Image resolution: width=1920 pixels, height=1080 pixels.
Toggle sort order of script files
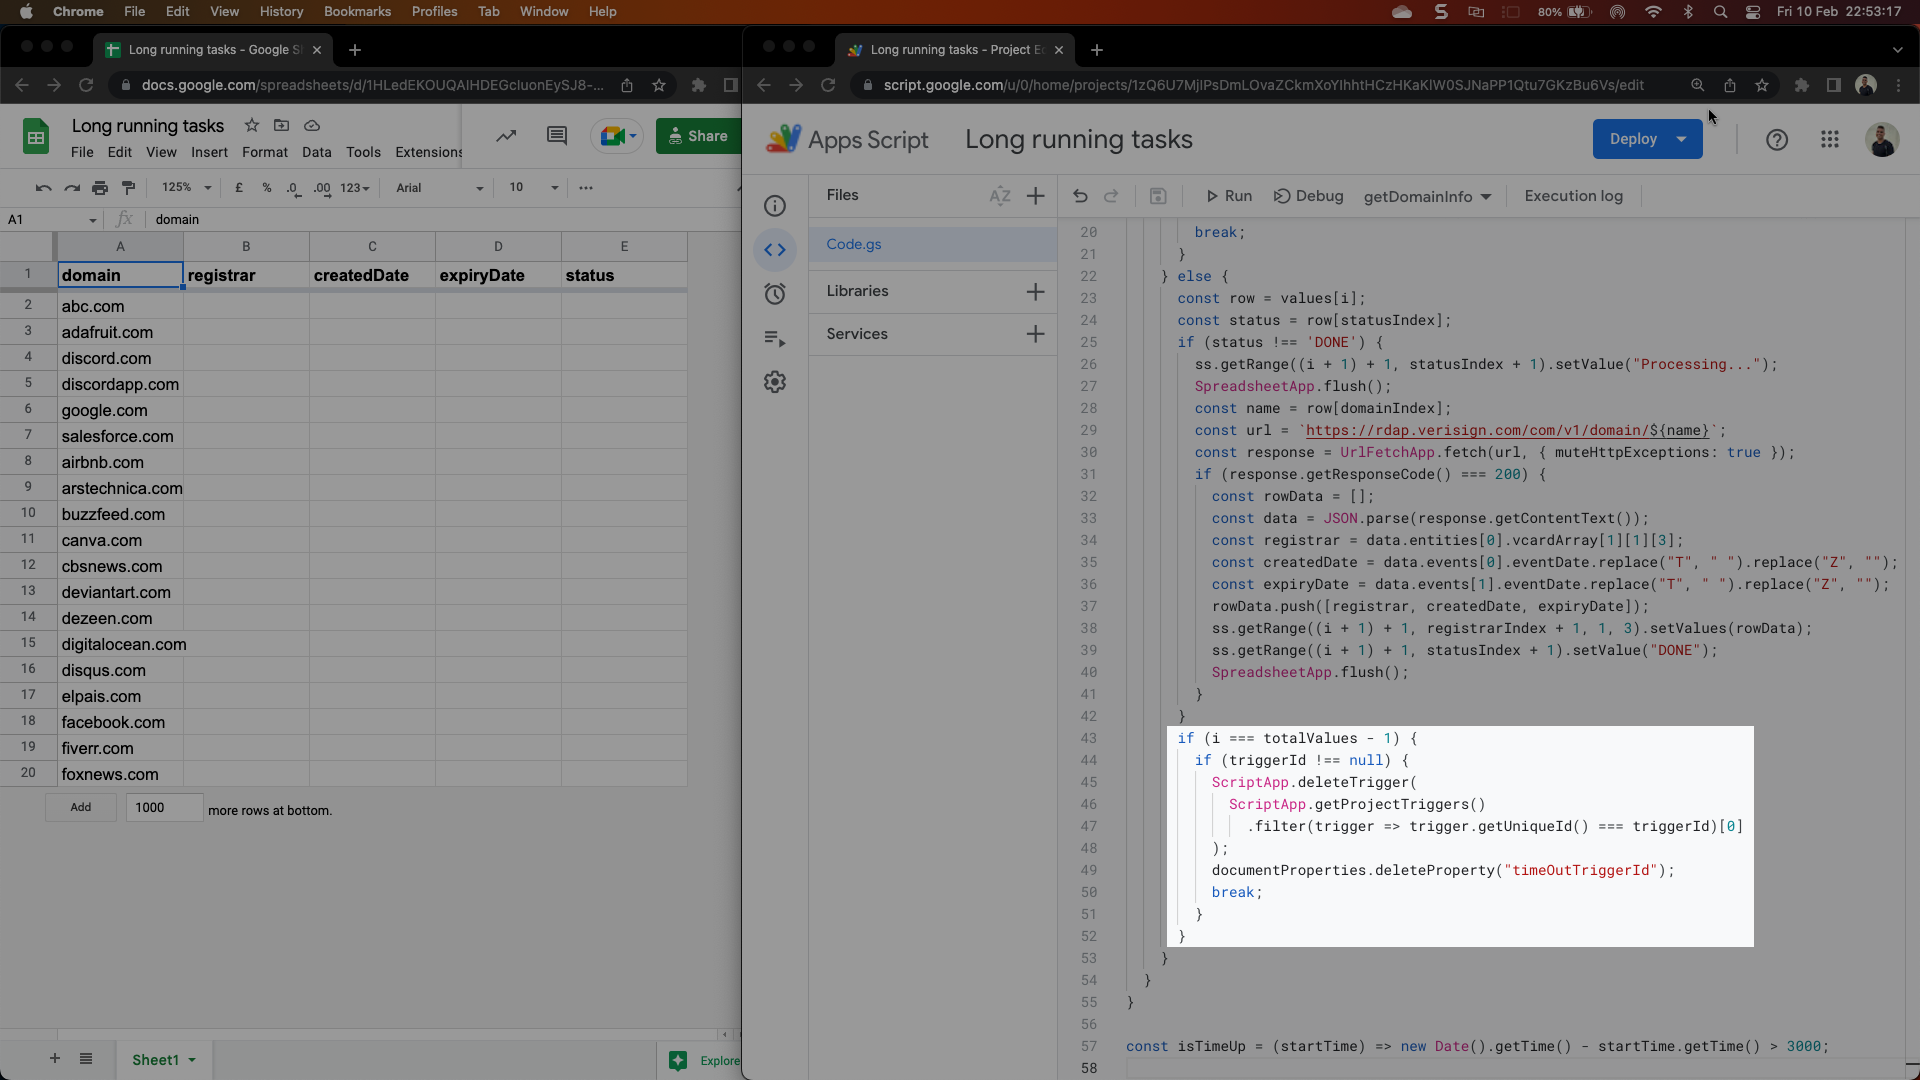tap(1000, 196)
